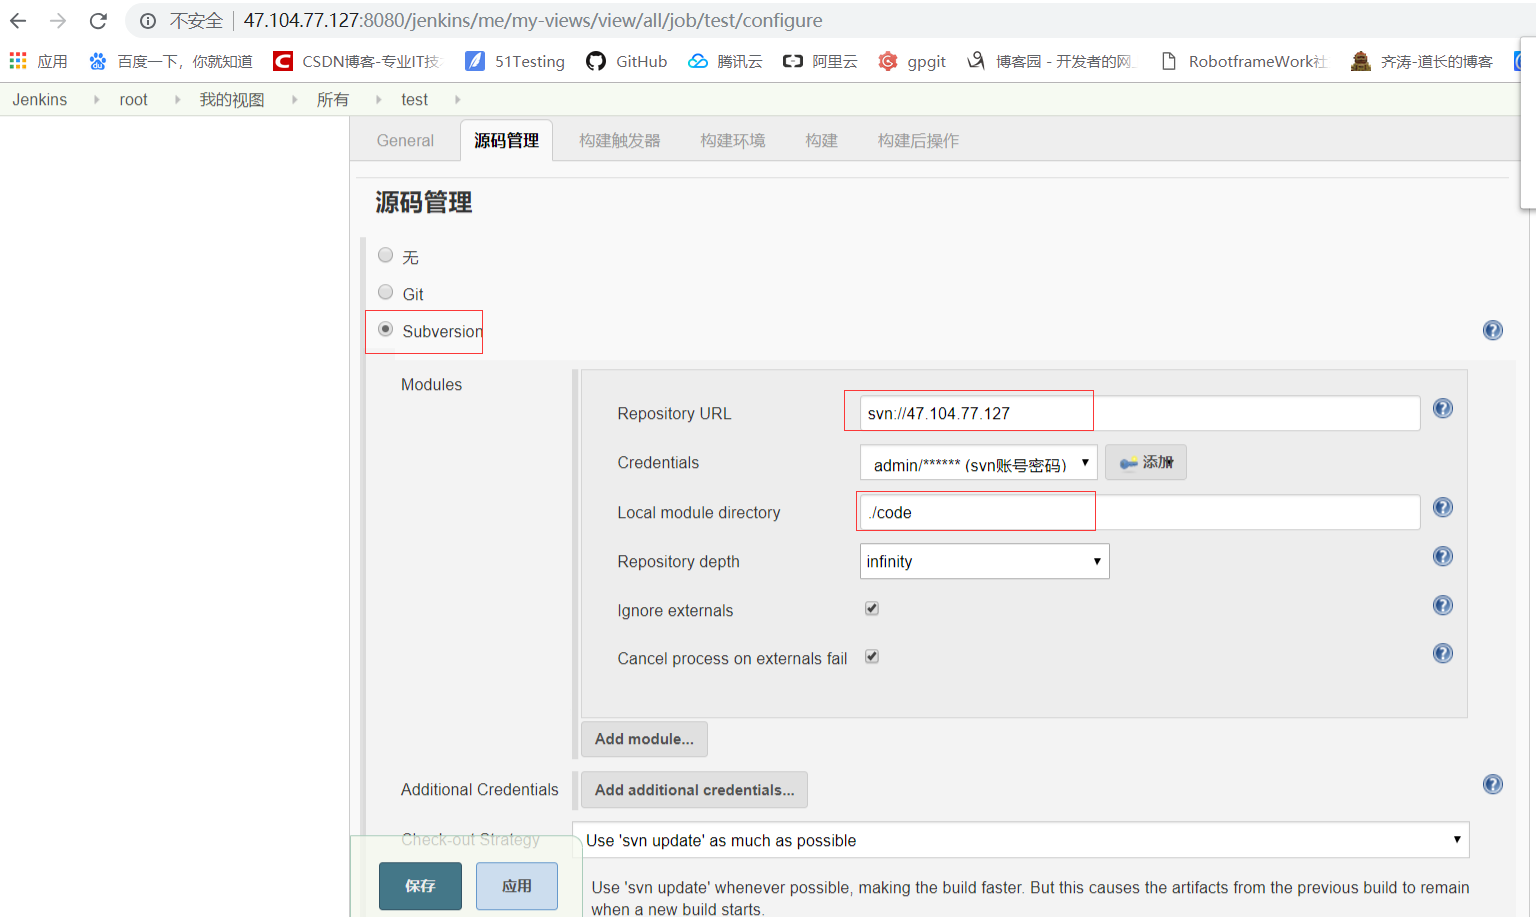The height and width of the screenshot is (917, 1536).
Task: Click help icon next to Additional Credentials
Action: [x=1492, y=784]
